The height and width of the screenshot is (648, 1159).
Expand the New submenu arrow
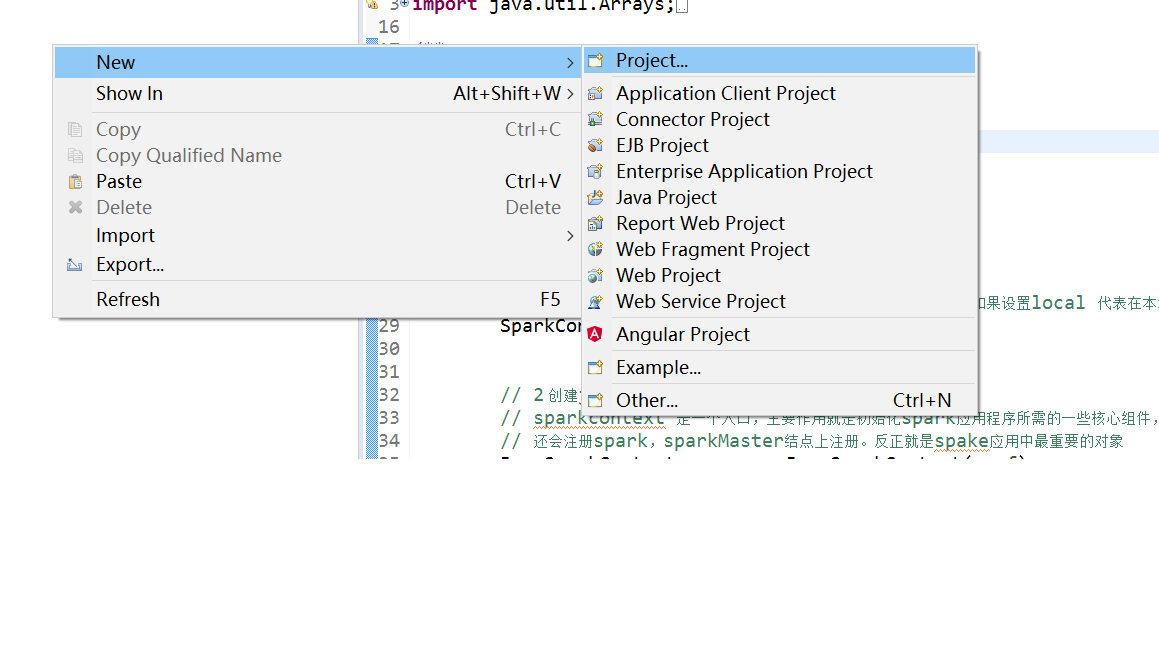pyautogui.click(x=568, y=61)
